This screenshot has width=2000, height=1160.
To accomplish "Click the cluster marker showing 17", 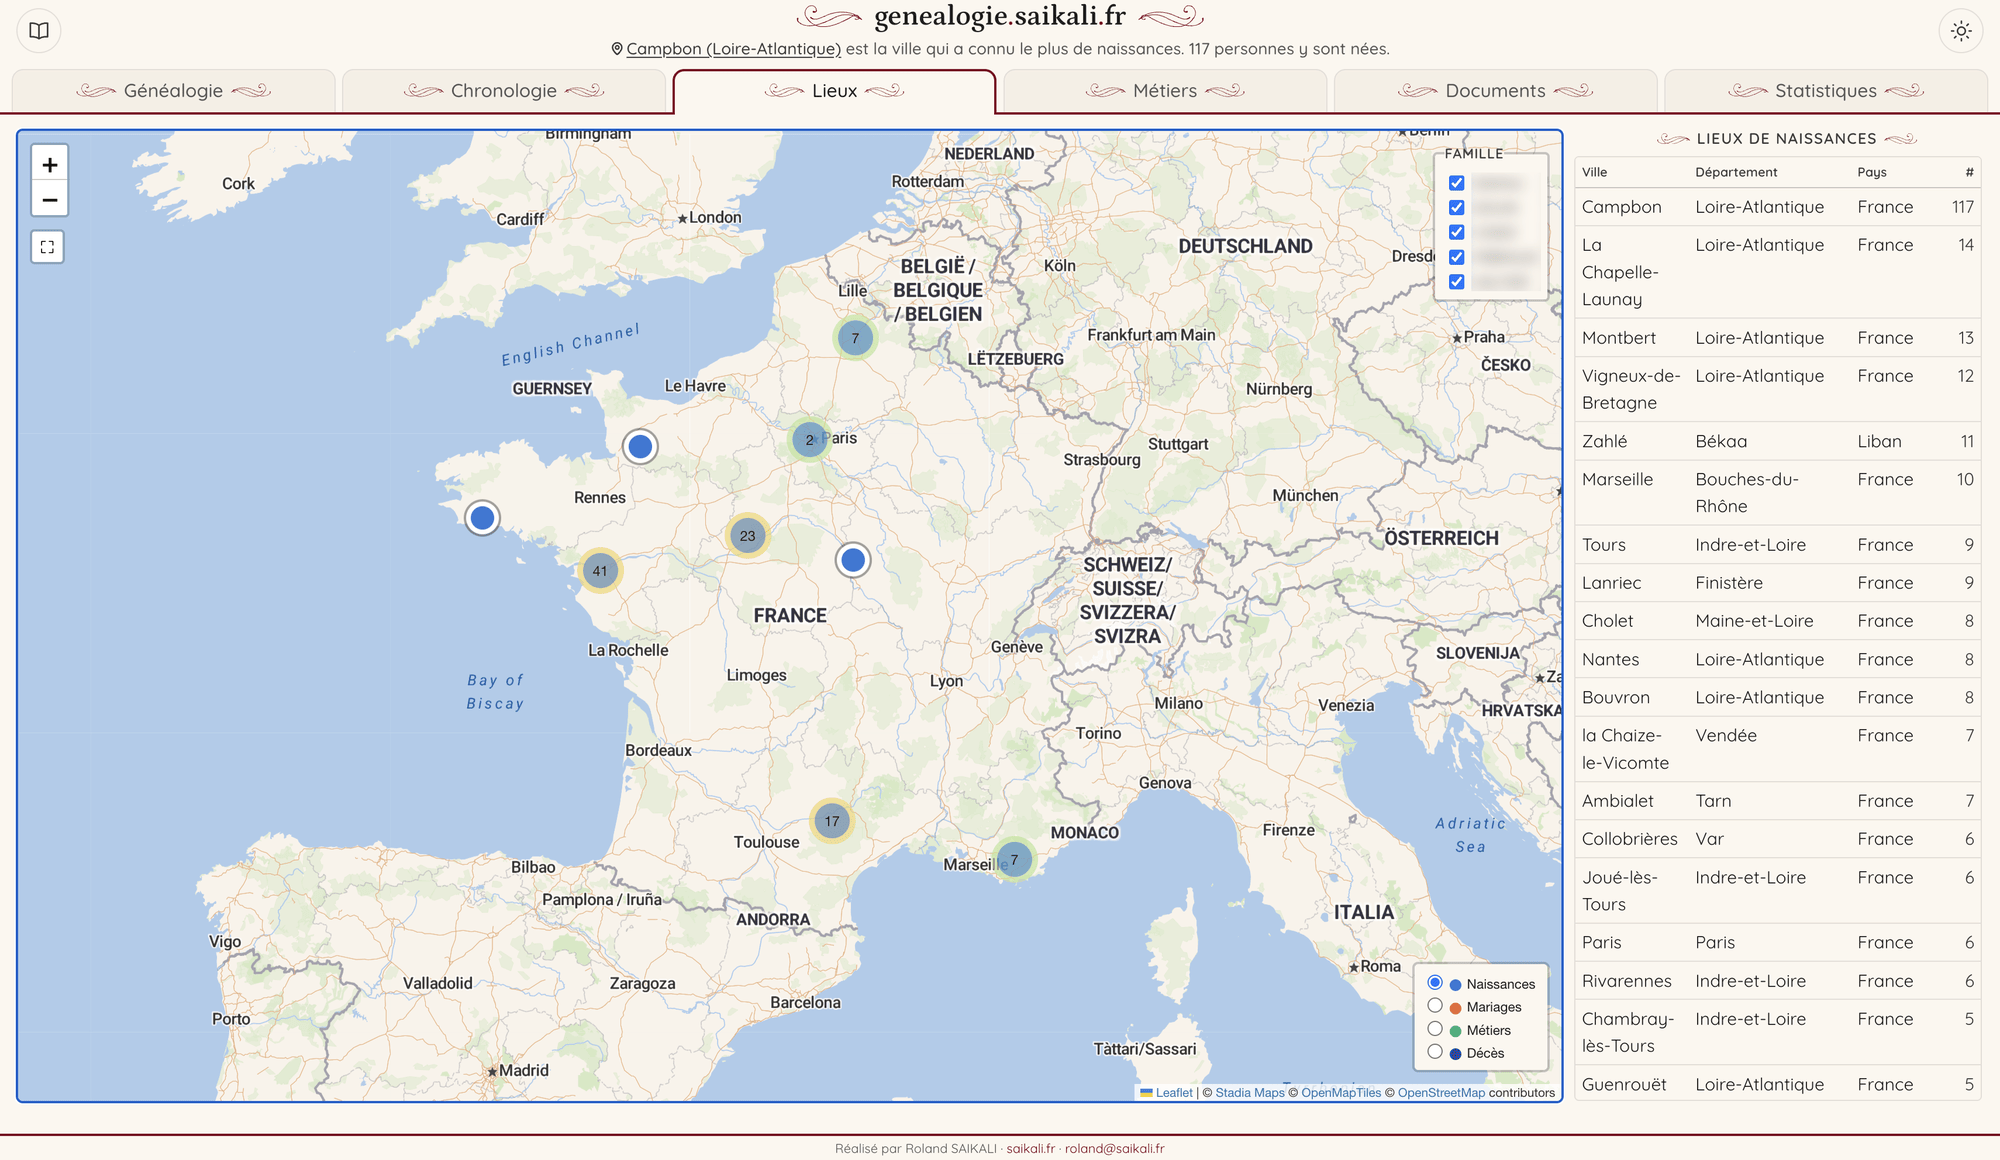I will pos(832,821).
